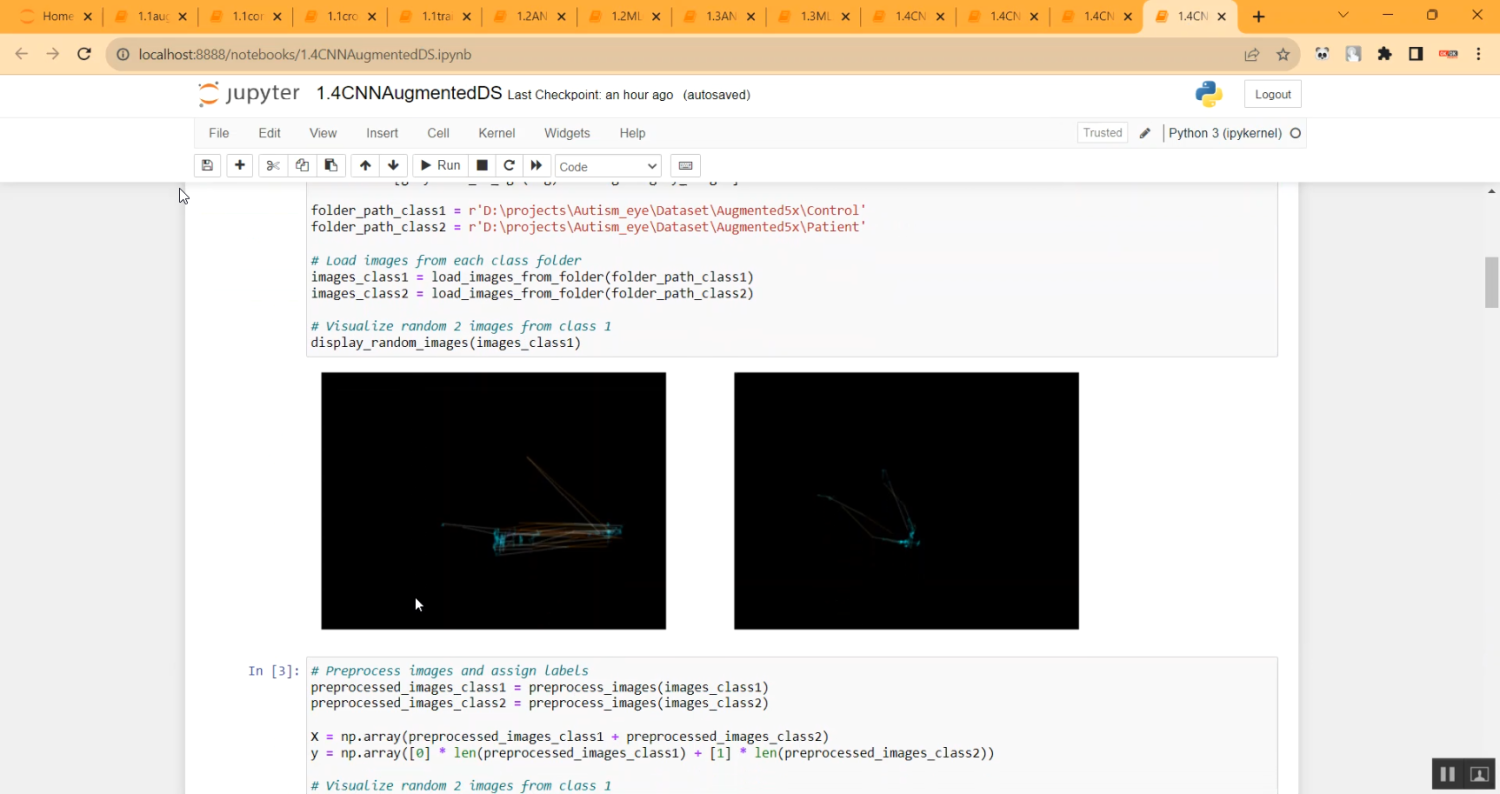This screenshot has width=1500, height=794.
Task: Open the command palette keyboard icon
Action: (685, 166)
